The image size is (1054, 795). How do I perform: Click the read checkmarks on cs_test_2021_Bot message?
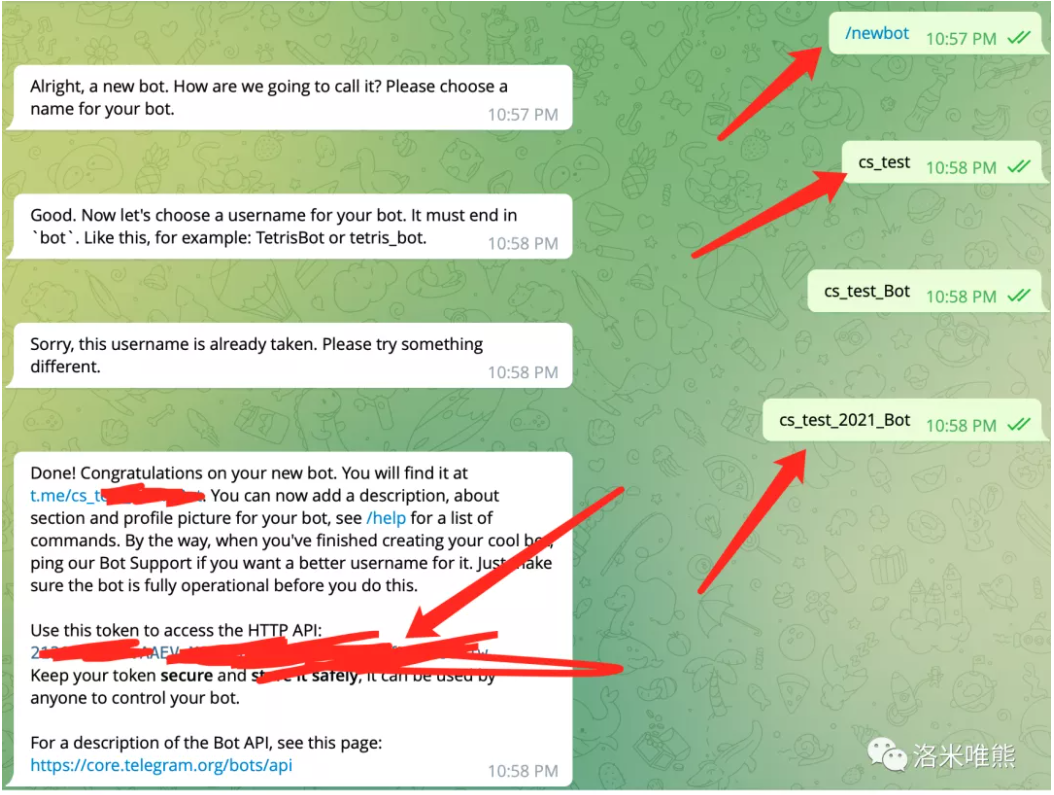1019,425
